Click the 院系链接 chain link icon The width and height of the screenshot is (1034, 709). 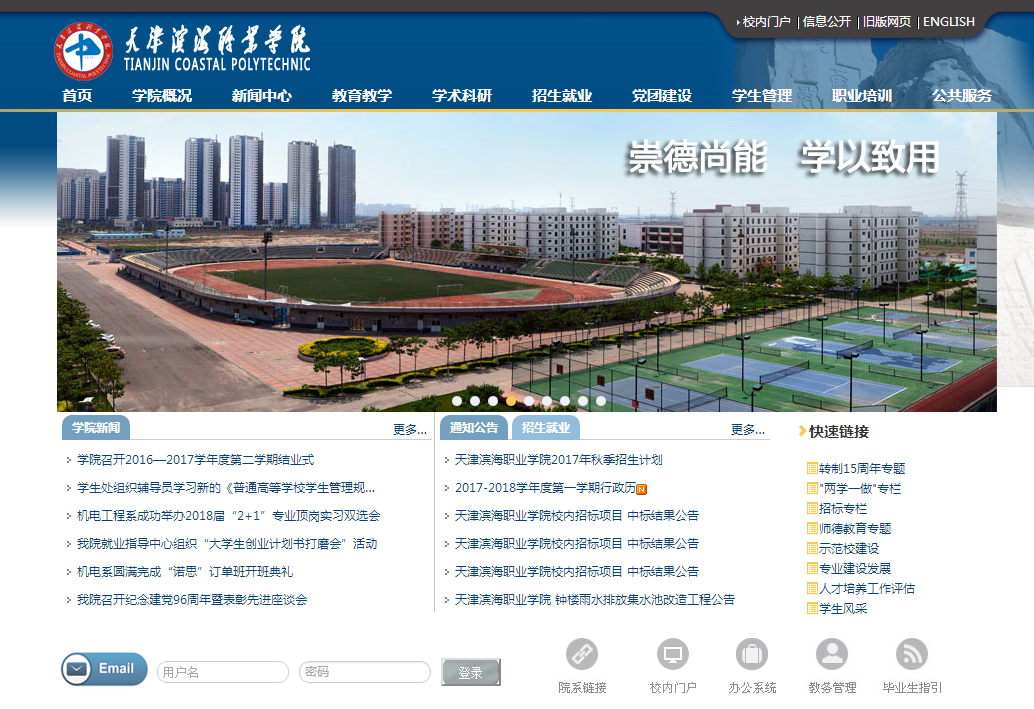tap(582, 655)
